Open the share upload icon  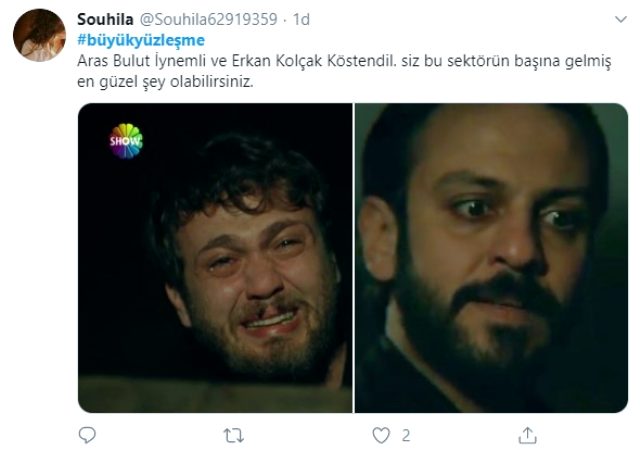[527, 435]
